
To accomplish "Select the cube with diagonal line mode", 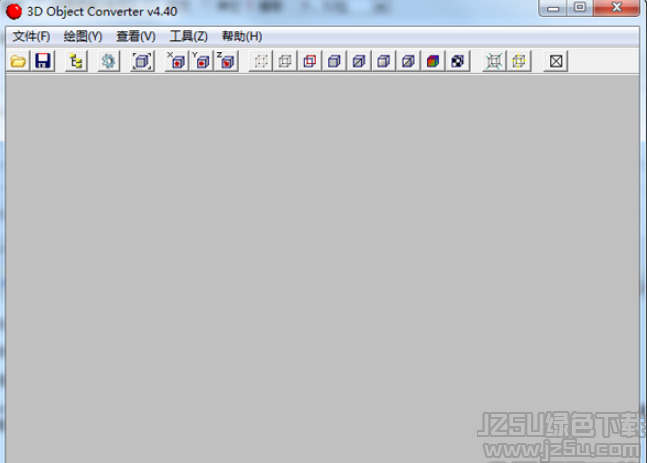I will pos(359,61).
